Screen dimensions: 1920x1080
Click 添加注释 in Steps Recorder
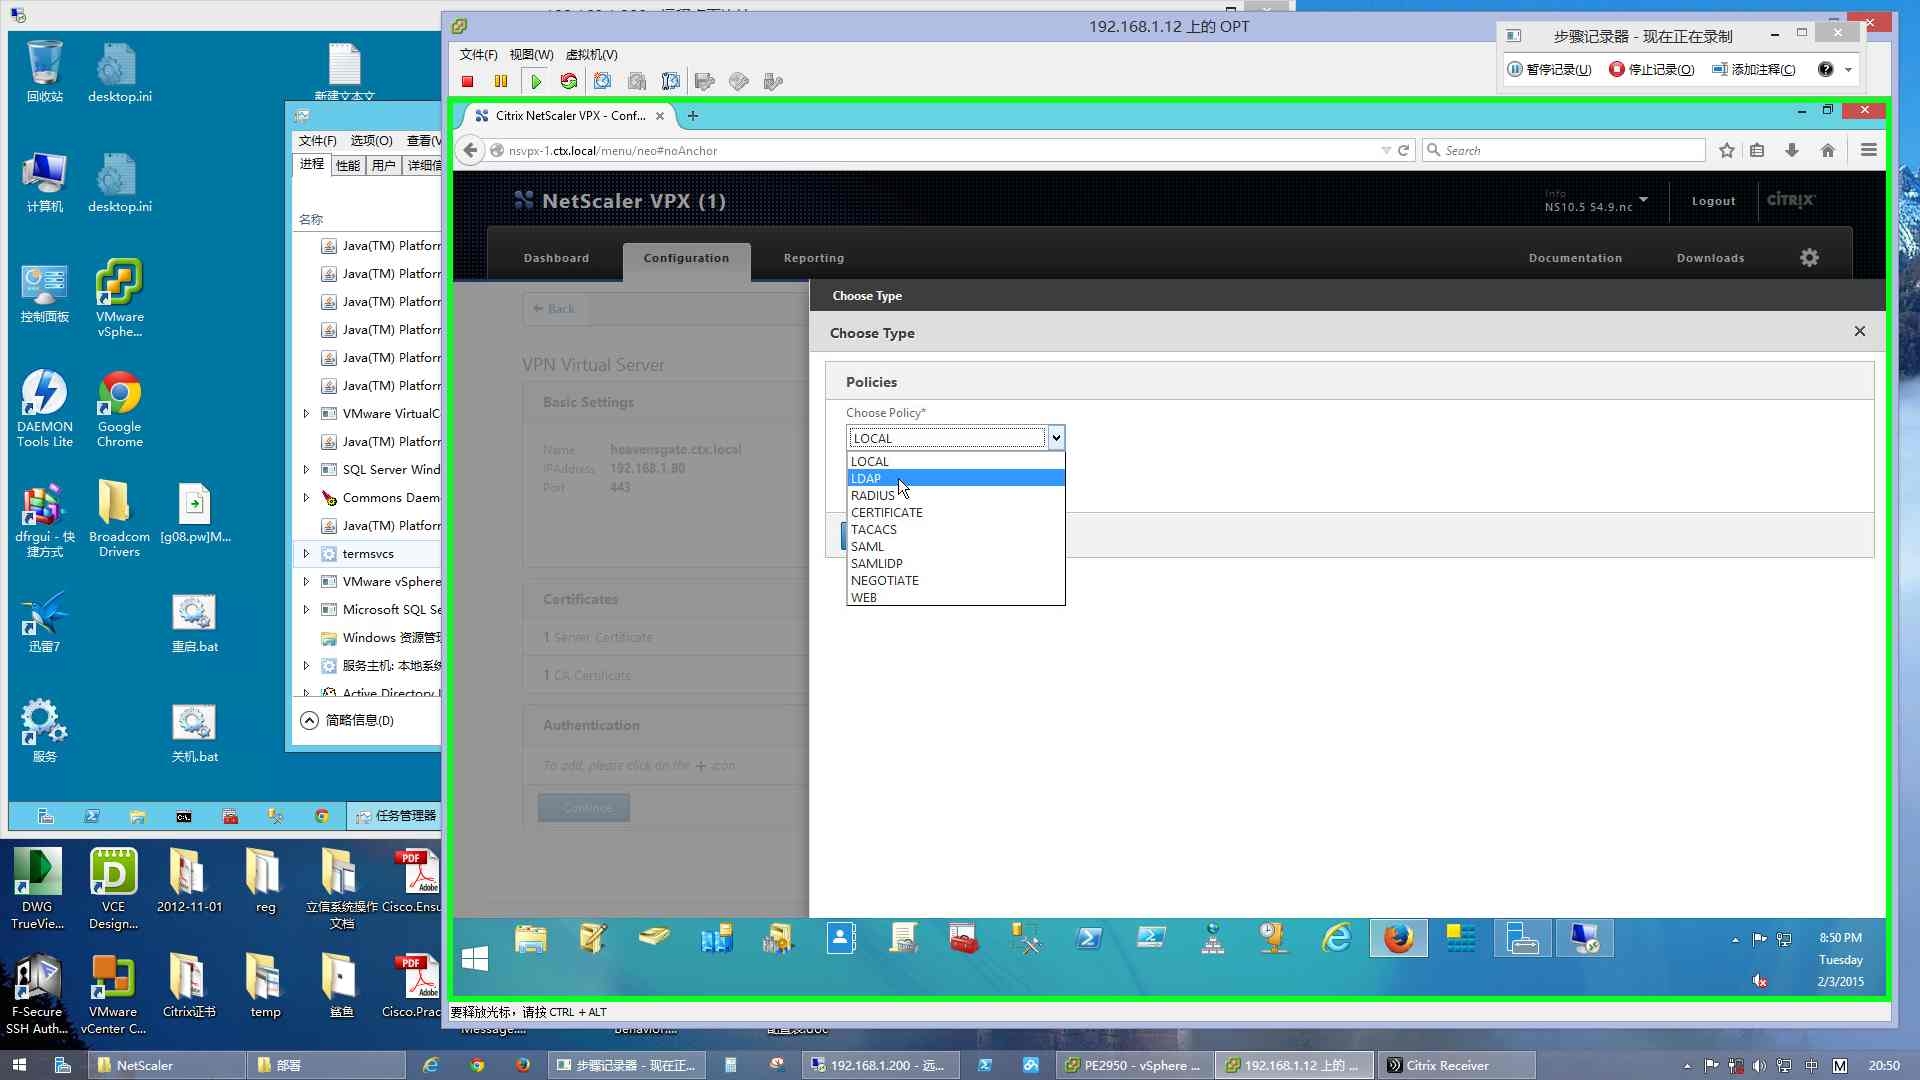click(x=1754, y=69)
